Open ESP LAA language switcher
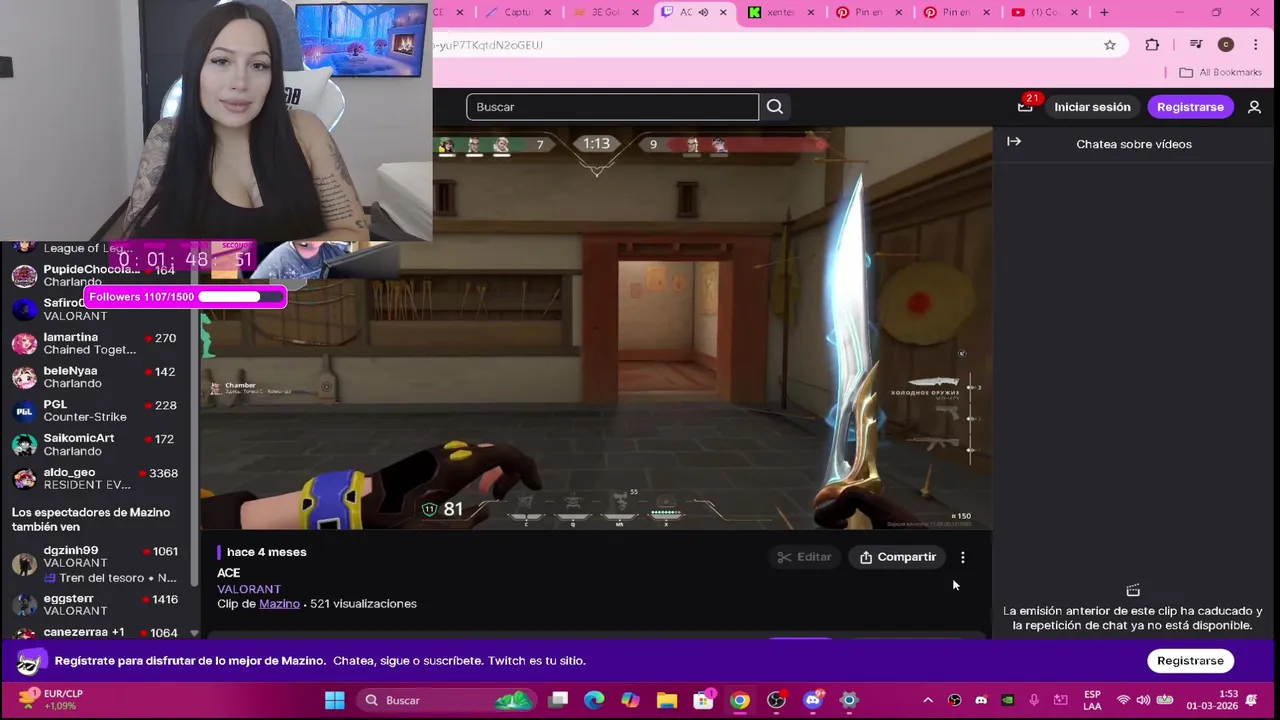This screenshot has width=1280, height=720. 1092,700
